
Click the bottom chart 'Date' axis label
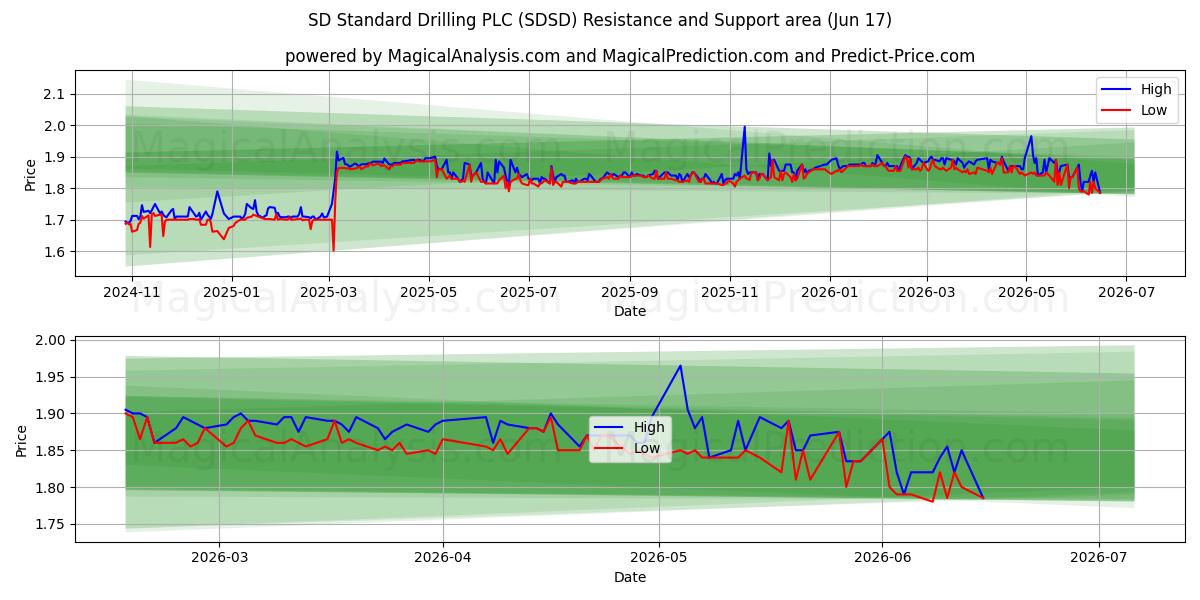(630, 577)
